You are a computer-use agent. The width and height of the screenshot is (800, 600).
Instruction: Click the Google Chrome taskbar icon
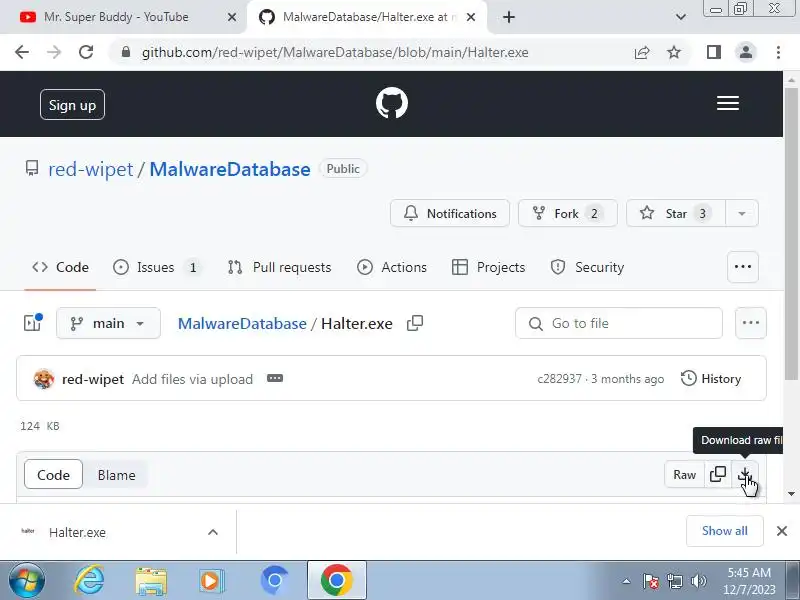click(337, 581)
